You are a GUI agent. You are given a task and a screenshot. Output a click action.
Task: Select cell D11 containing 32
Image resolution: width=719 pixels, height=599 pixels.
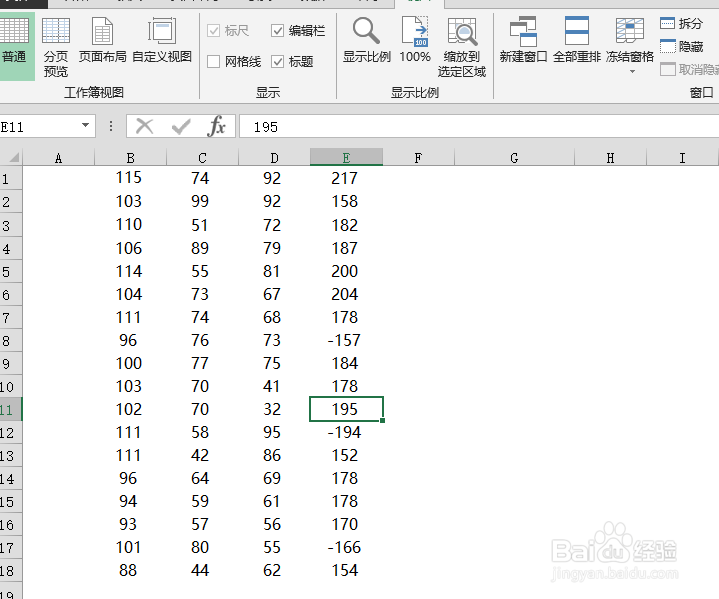click(274, 409)
